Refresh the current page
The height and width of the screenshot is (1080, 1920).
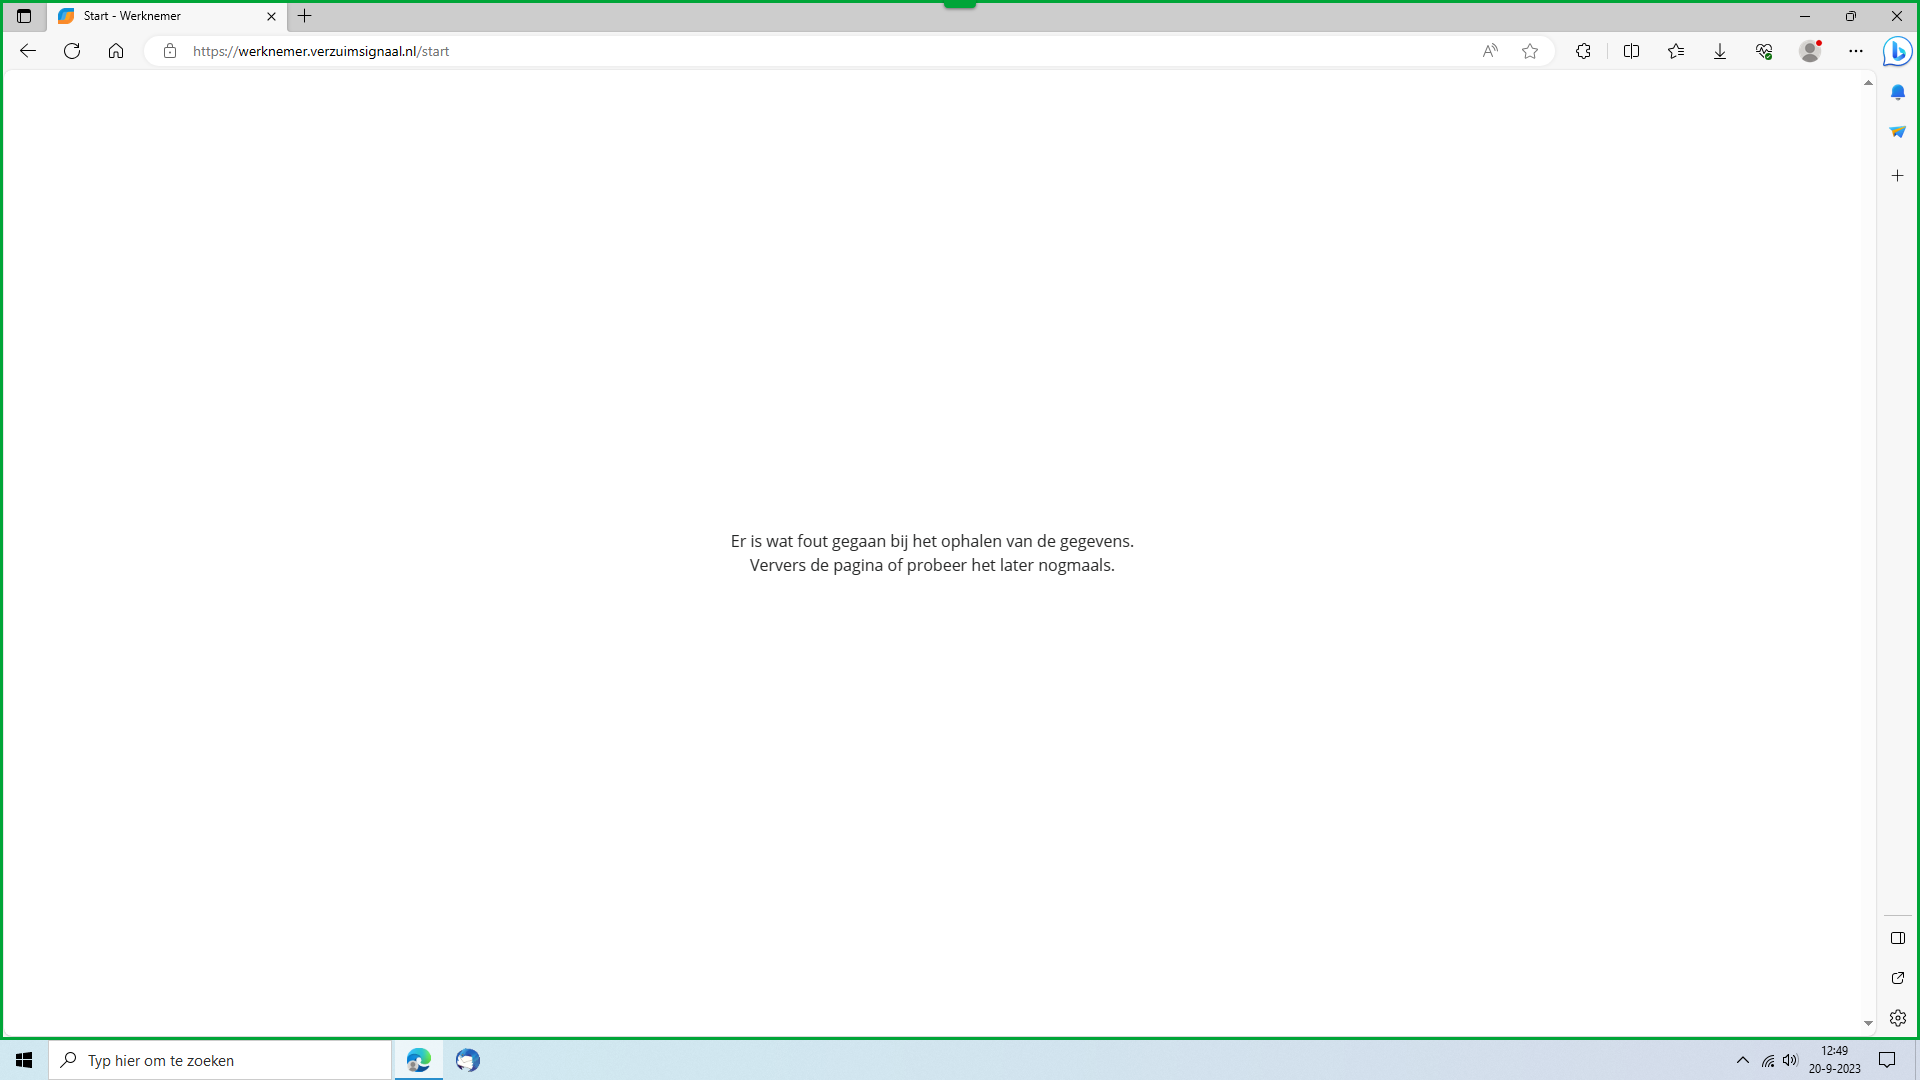coord(72,51)
